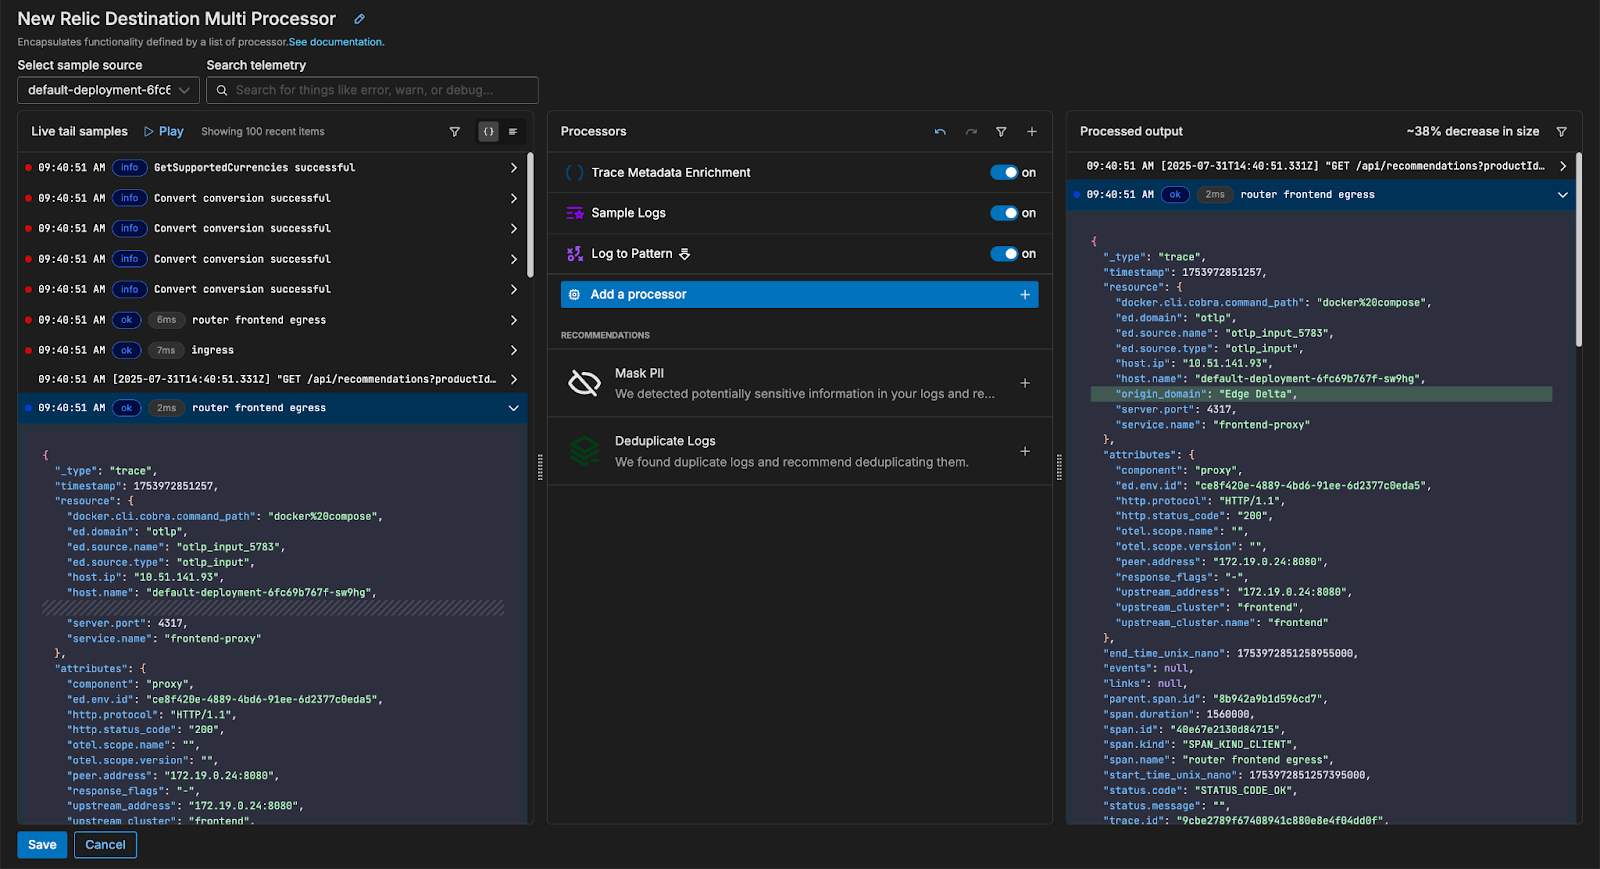
Task: Open the filter in Processors panel header
Action: (x=1001, y=132)
